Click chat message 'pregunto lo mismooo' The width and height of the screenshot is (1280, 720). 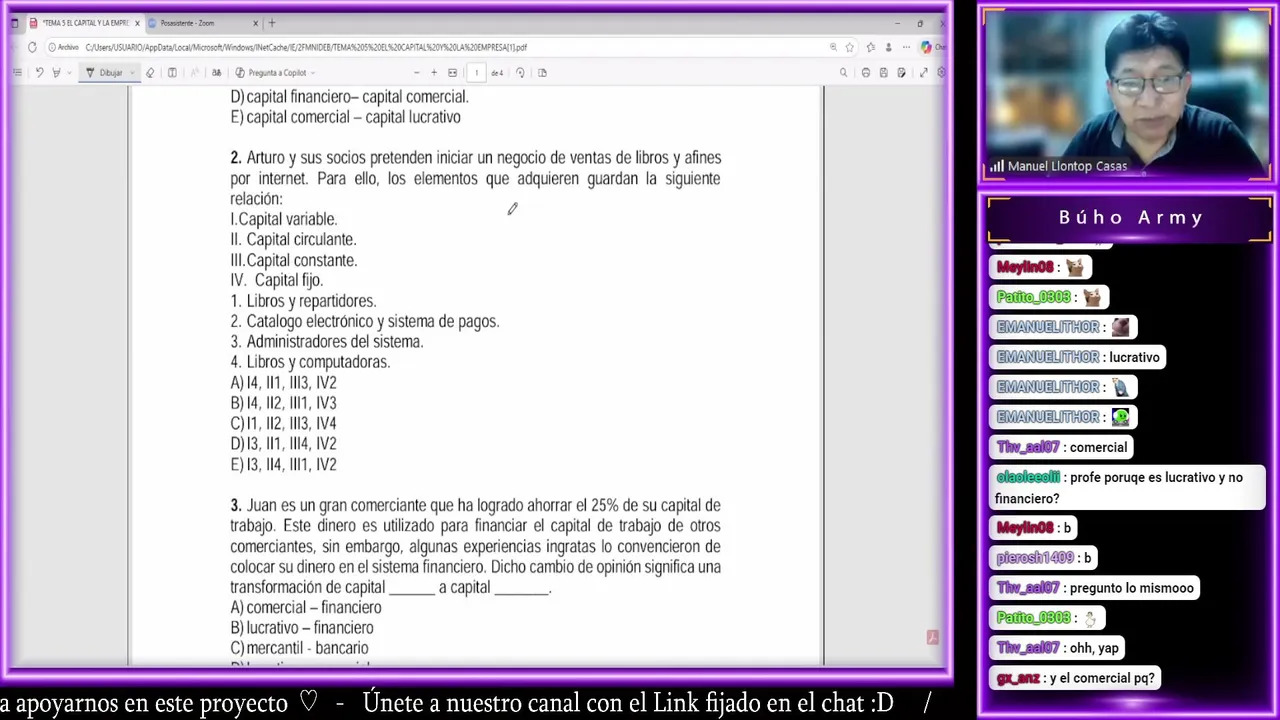click(x=1095, y=588)
